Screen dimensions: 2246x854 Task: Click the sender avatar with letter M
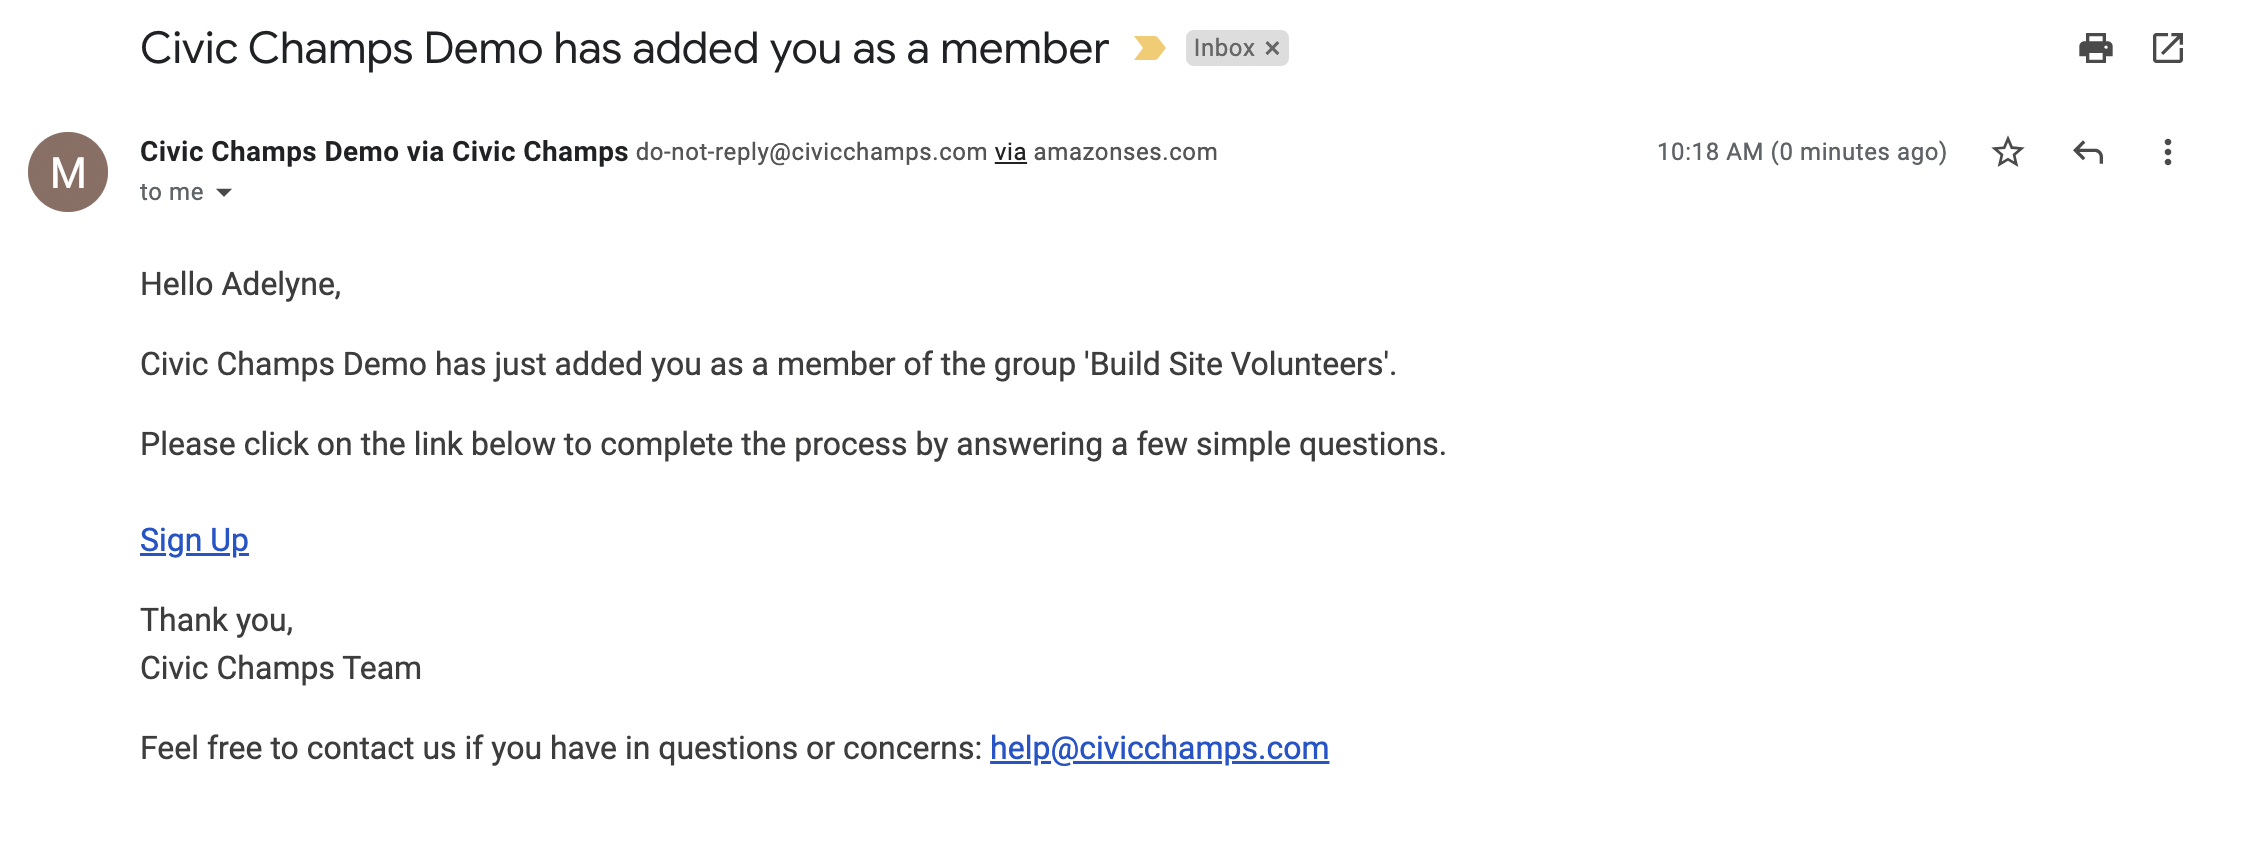[68, 172]
